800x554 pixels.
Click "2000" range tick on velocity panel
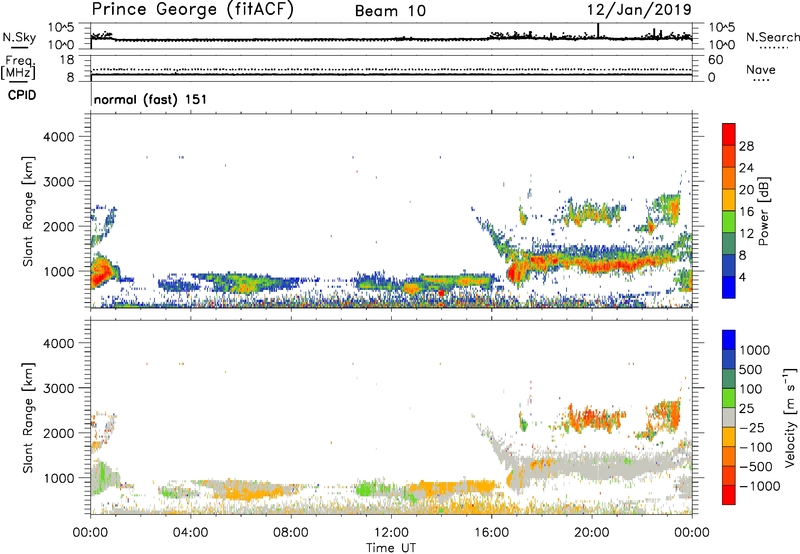[x=59, y=433]
